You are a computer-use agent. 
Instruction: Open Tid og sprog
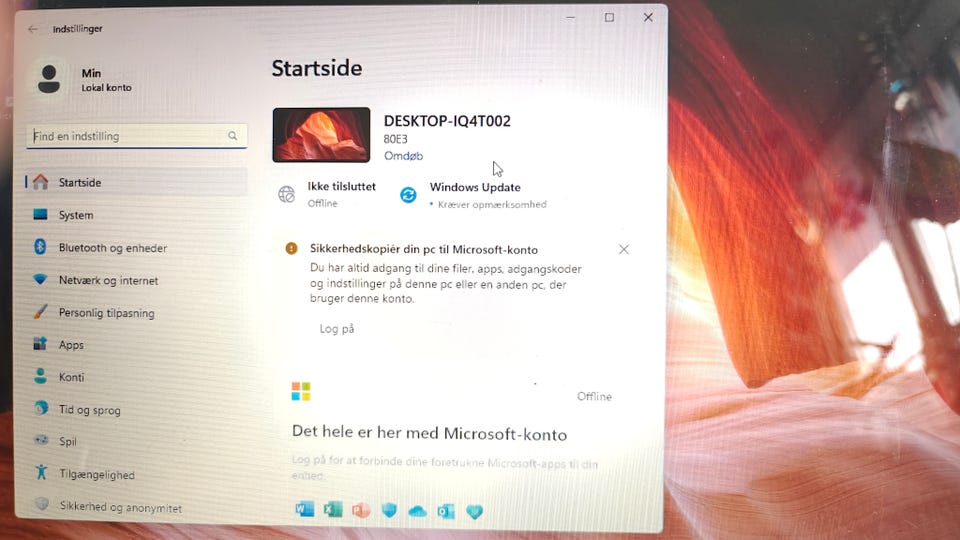136,410
